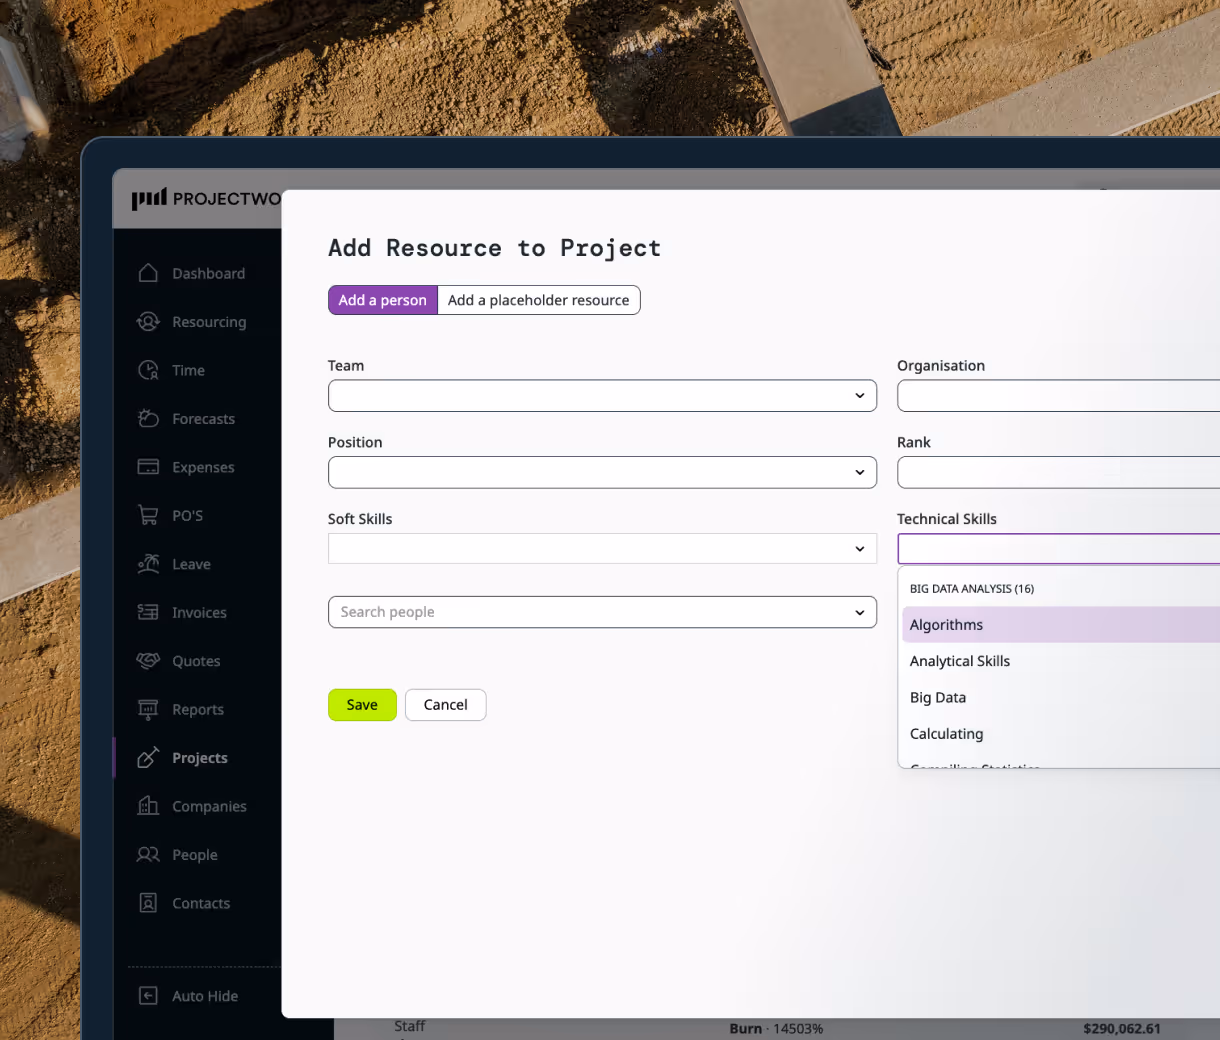The height and width of the screenshot is (1040, 1220).
Task: Select the Add a person tab
Action: click(x=383, y=300)
